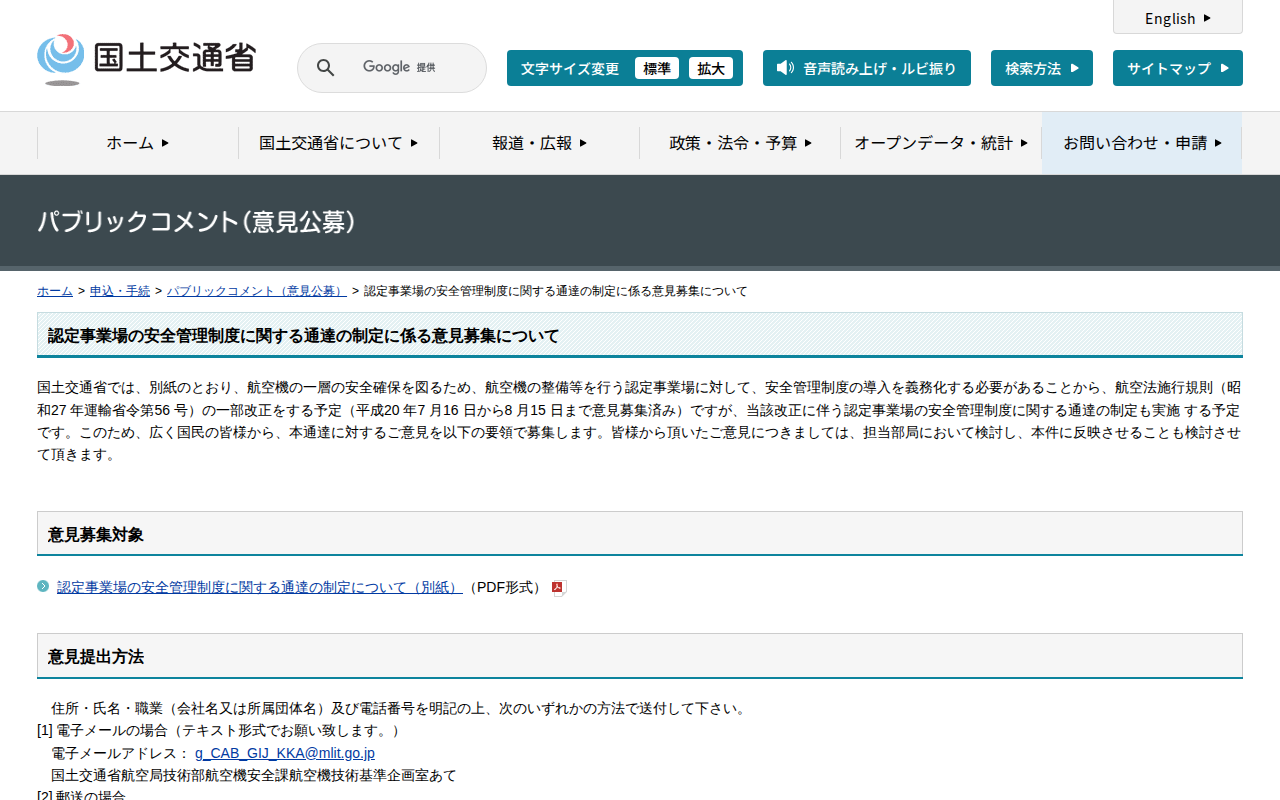Click the 申込・手続 breadcrumb link
Screen dimensions: 1280x800
tap(120, 291)
